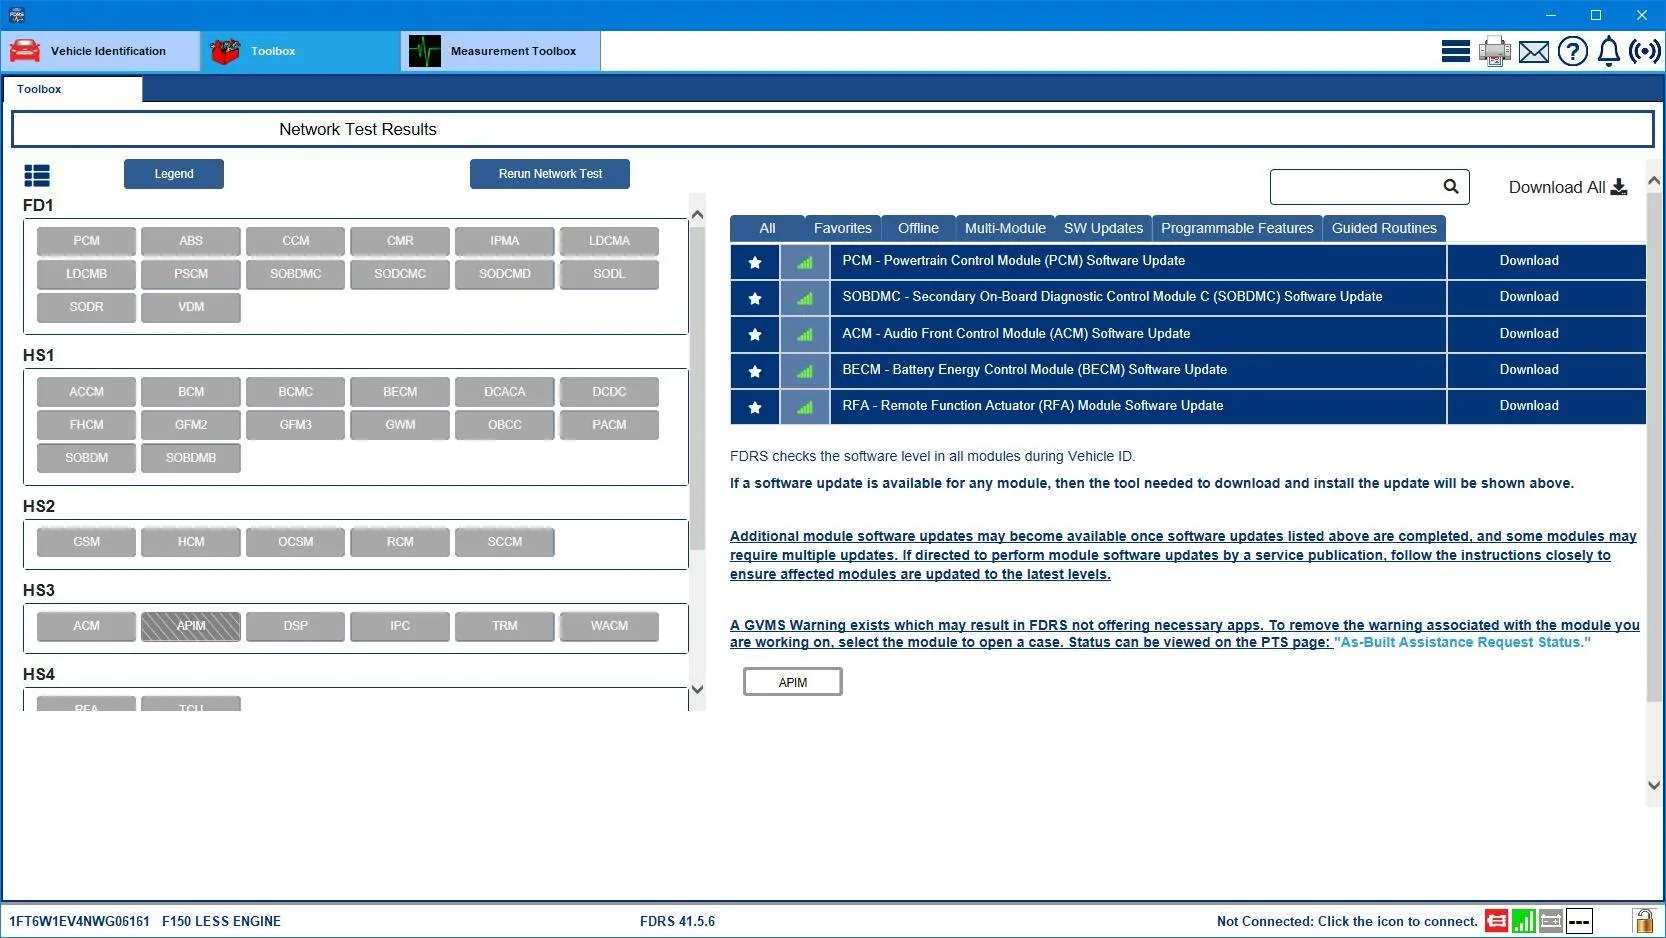Click the search magnifier icon
Image resolution: width=1666 pixels, height=938 pixels.
[1451, 186]
